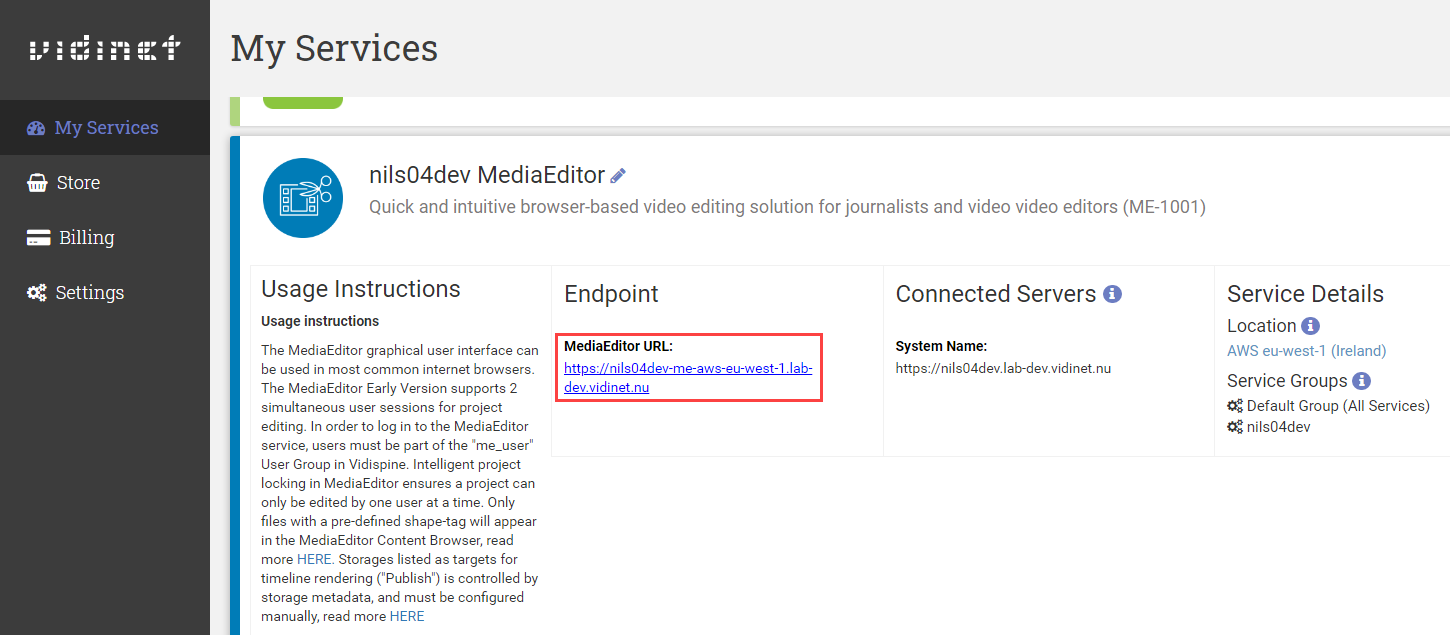Navigate to Store from the sidebar
Screen dimensions: 1450x635
click(78, 182)
